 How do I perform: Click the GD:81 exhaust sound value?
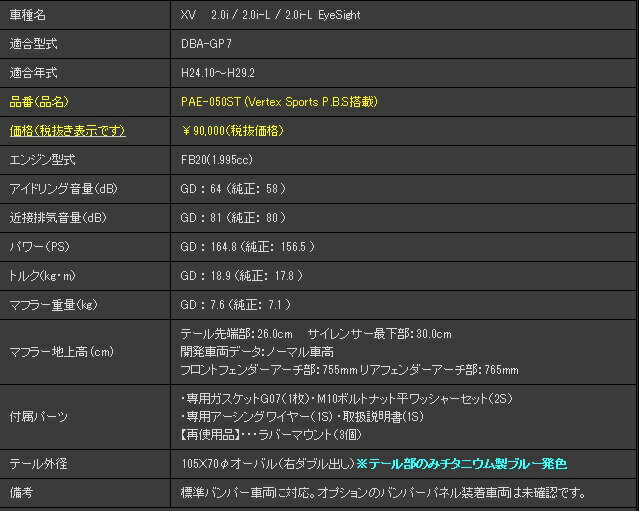tap(232, 217)
